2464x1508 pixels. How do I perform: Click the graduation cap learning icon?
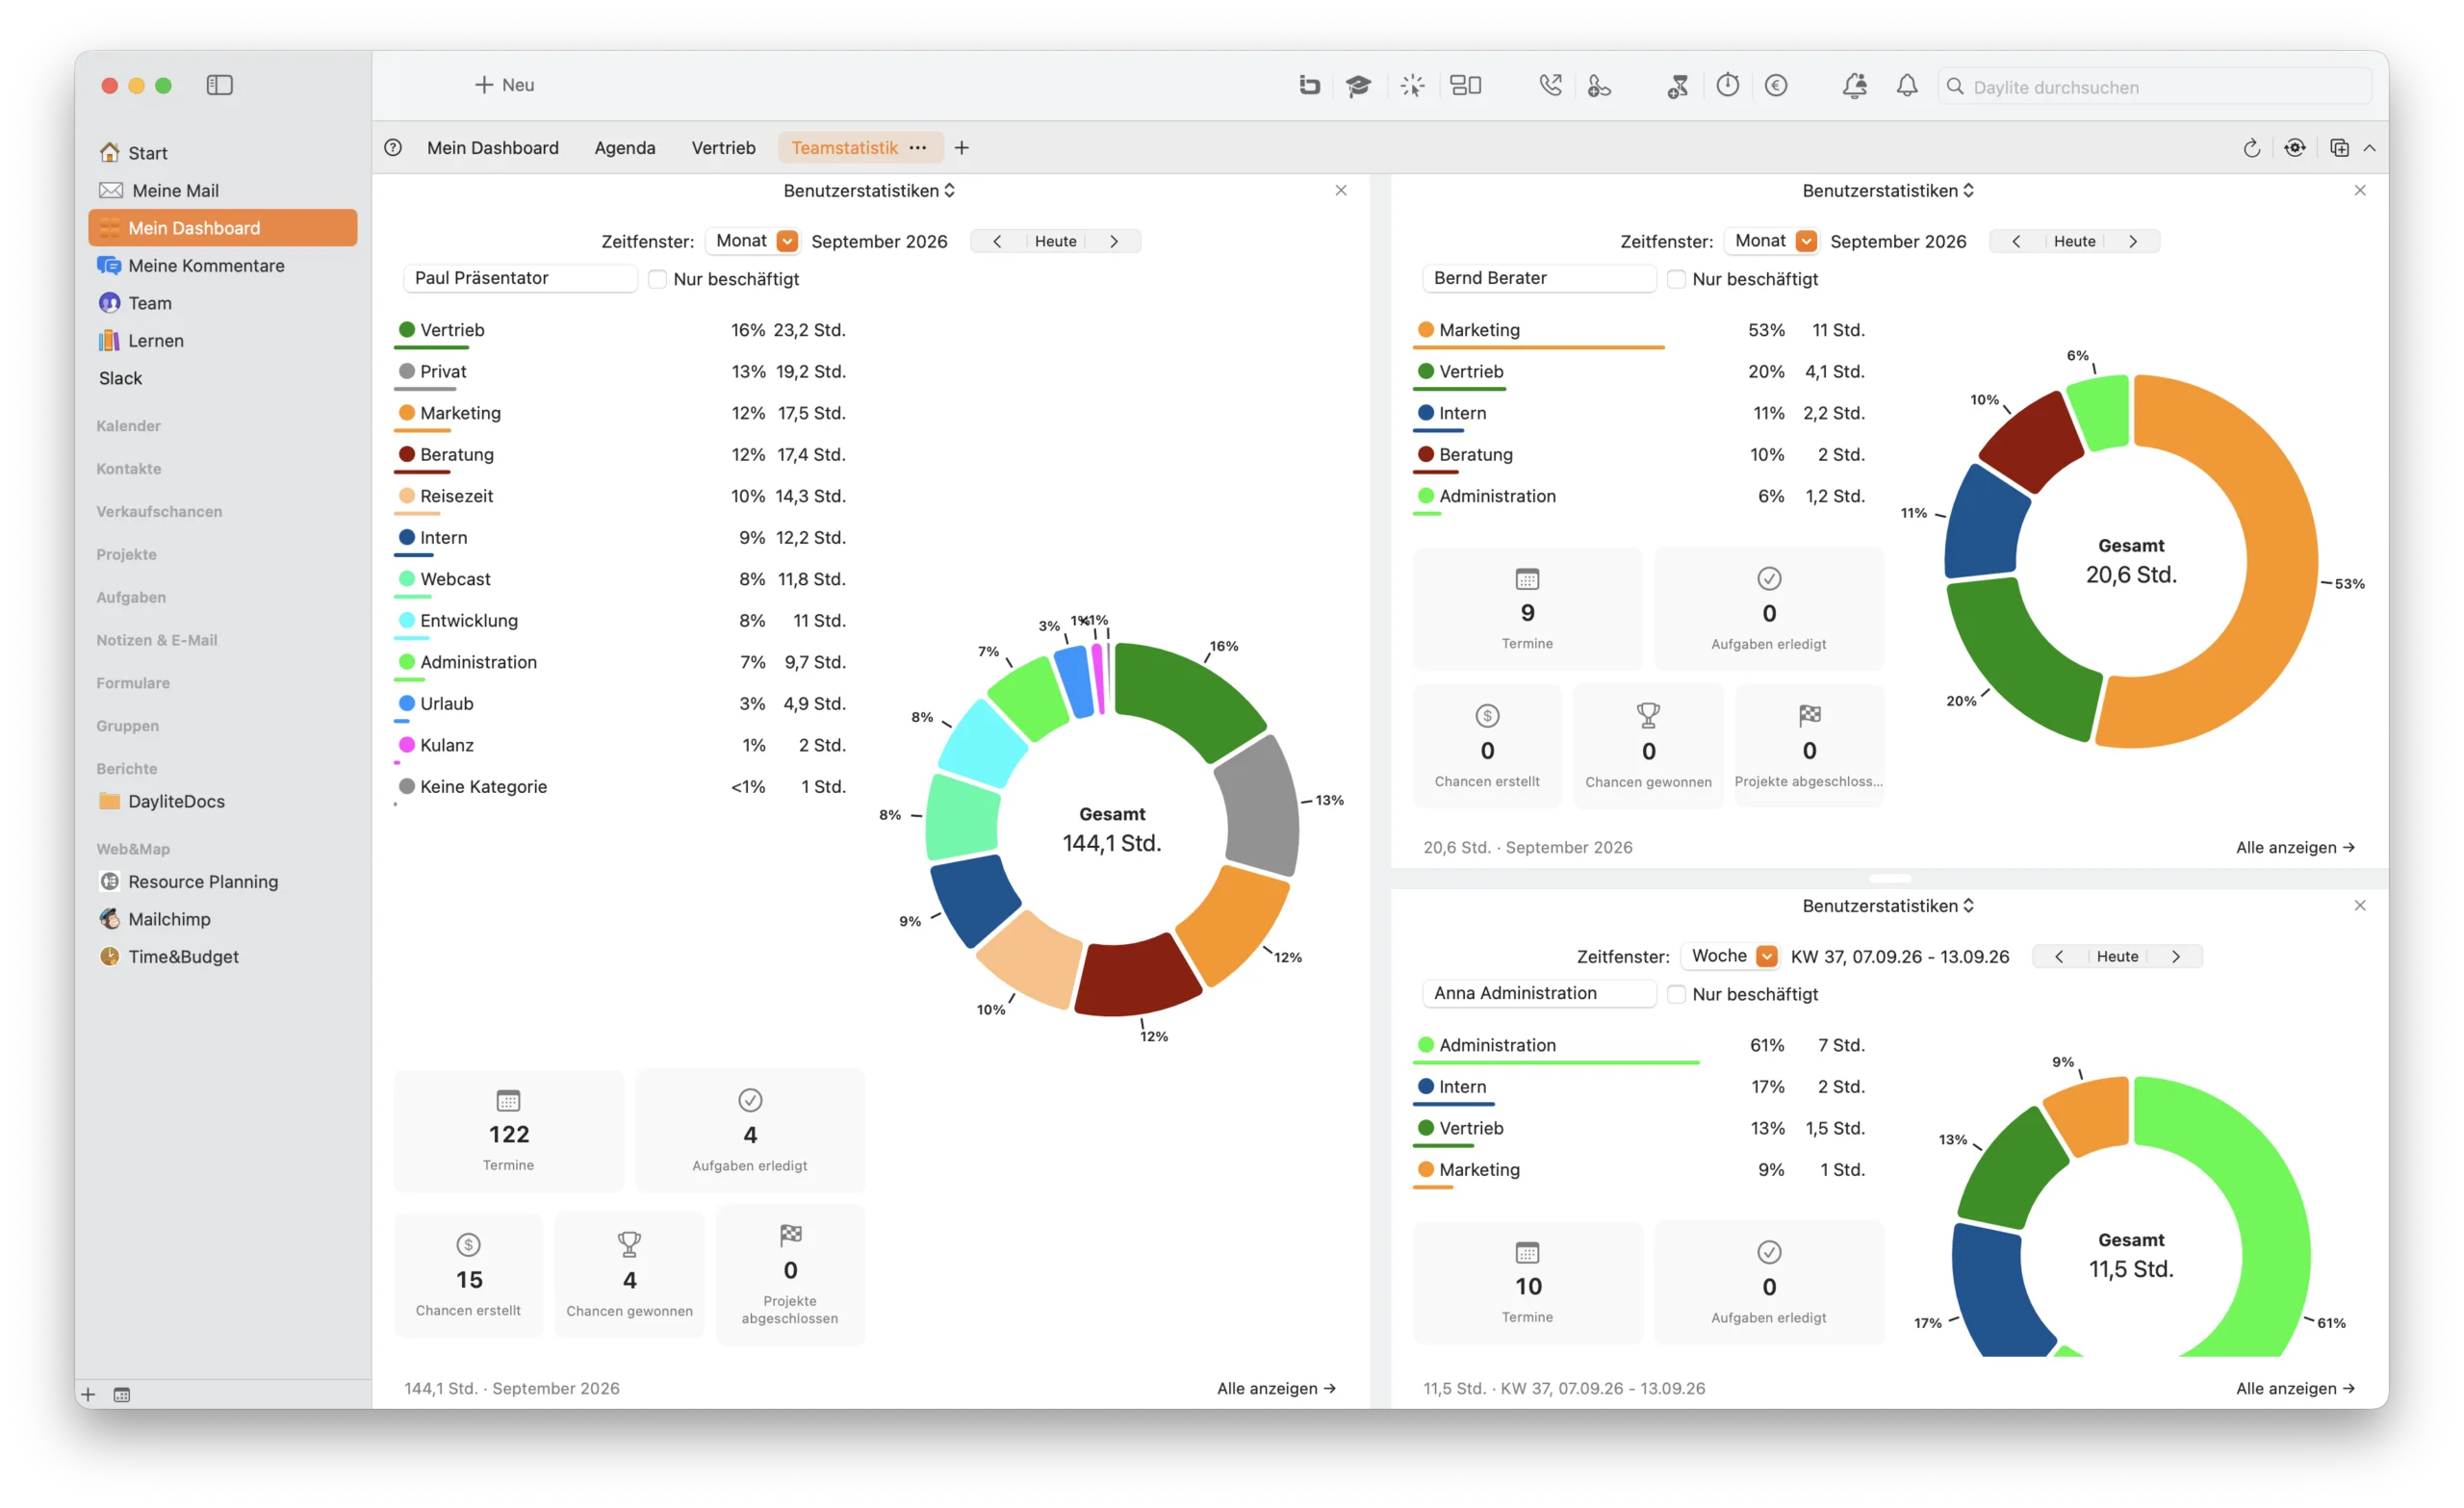click(x=1358, y=86)
